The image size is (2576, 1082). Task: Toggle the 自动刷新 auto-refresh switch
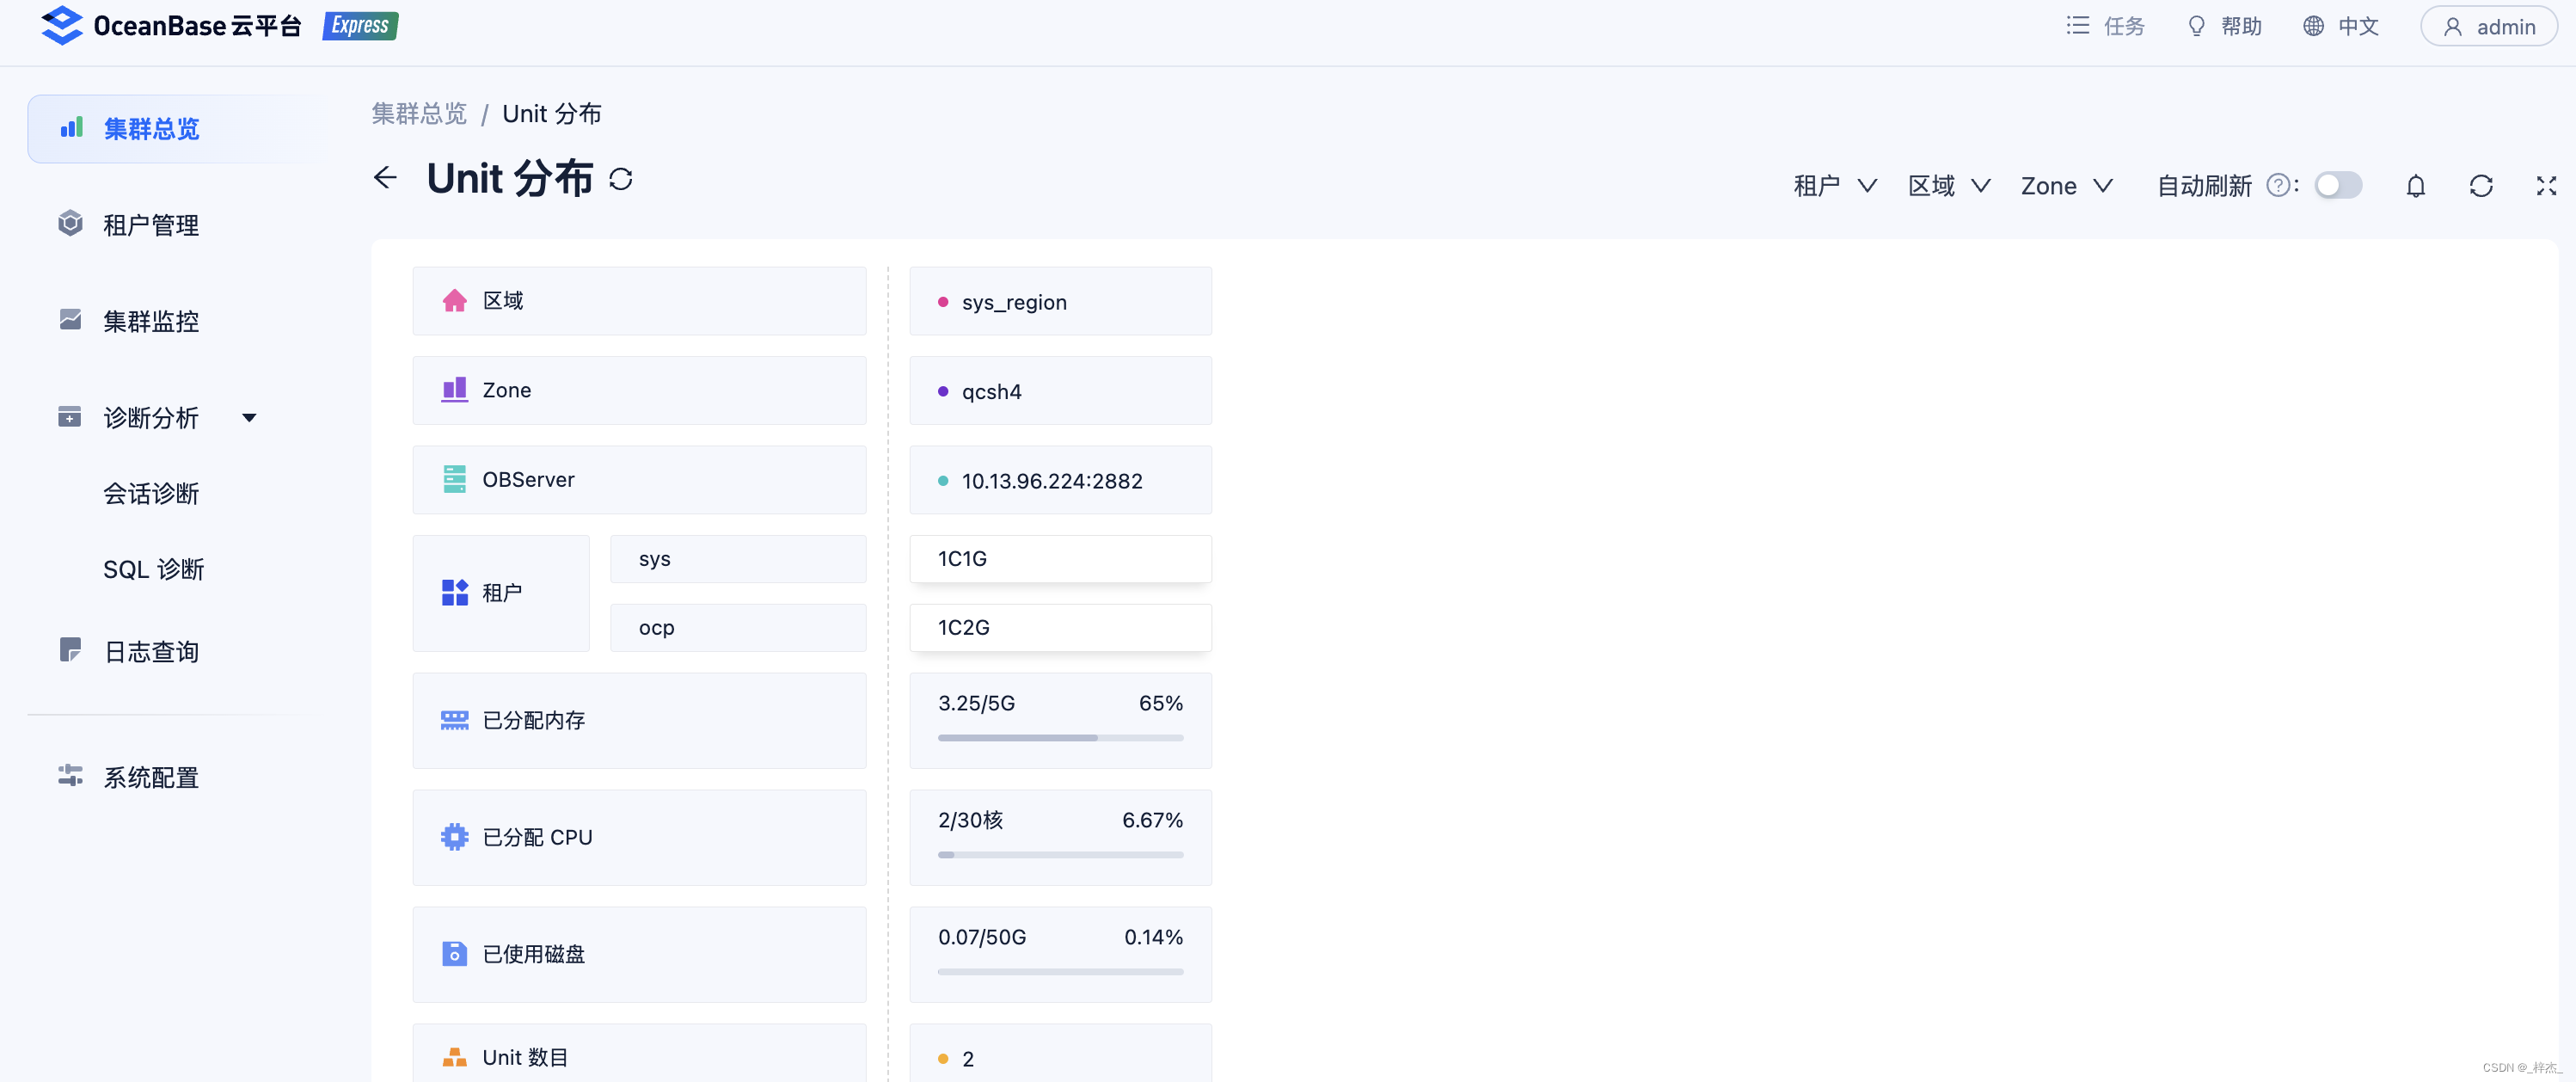[x=2338, y=186]
